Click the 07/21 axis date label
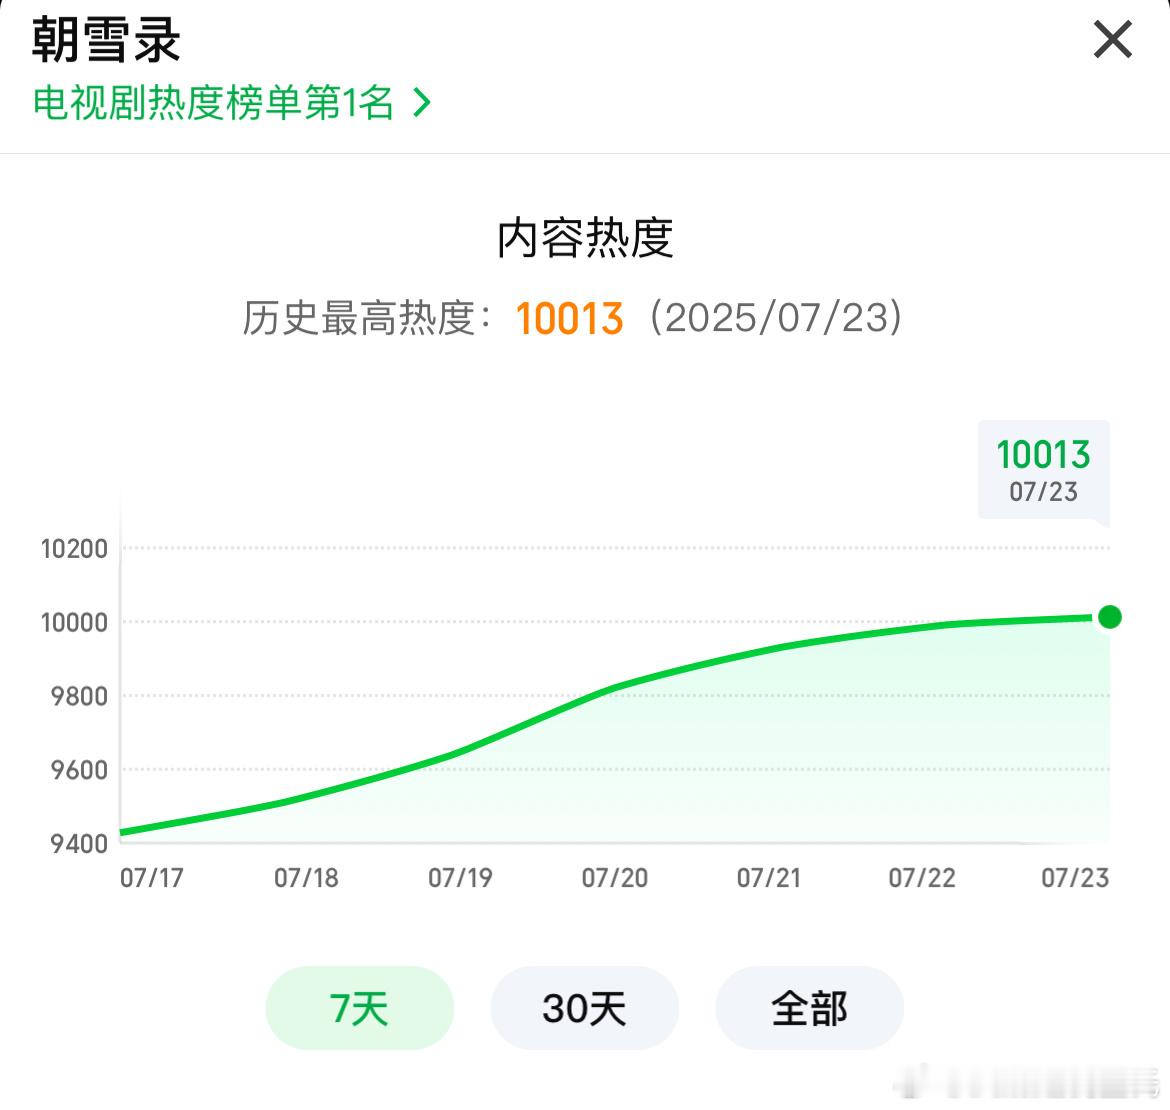The width and height of the screenshot is (1170, 1110). [769, 878]
